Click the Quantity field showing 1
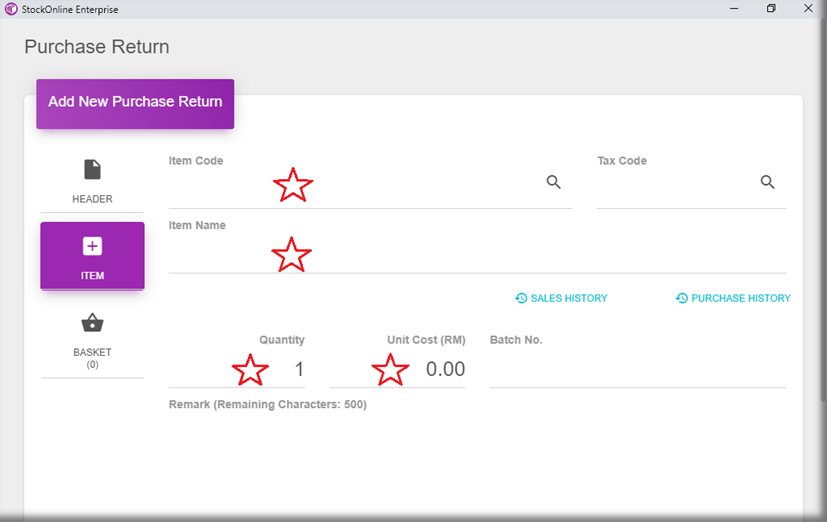The image size is (827, 522). 237,370
